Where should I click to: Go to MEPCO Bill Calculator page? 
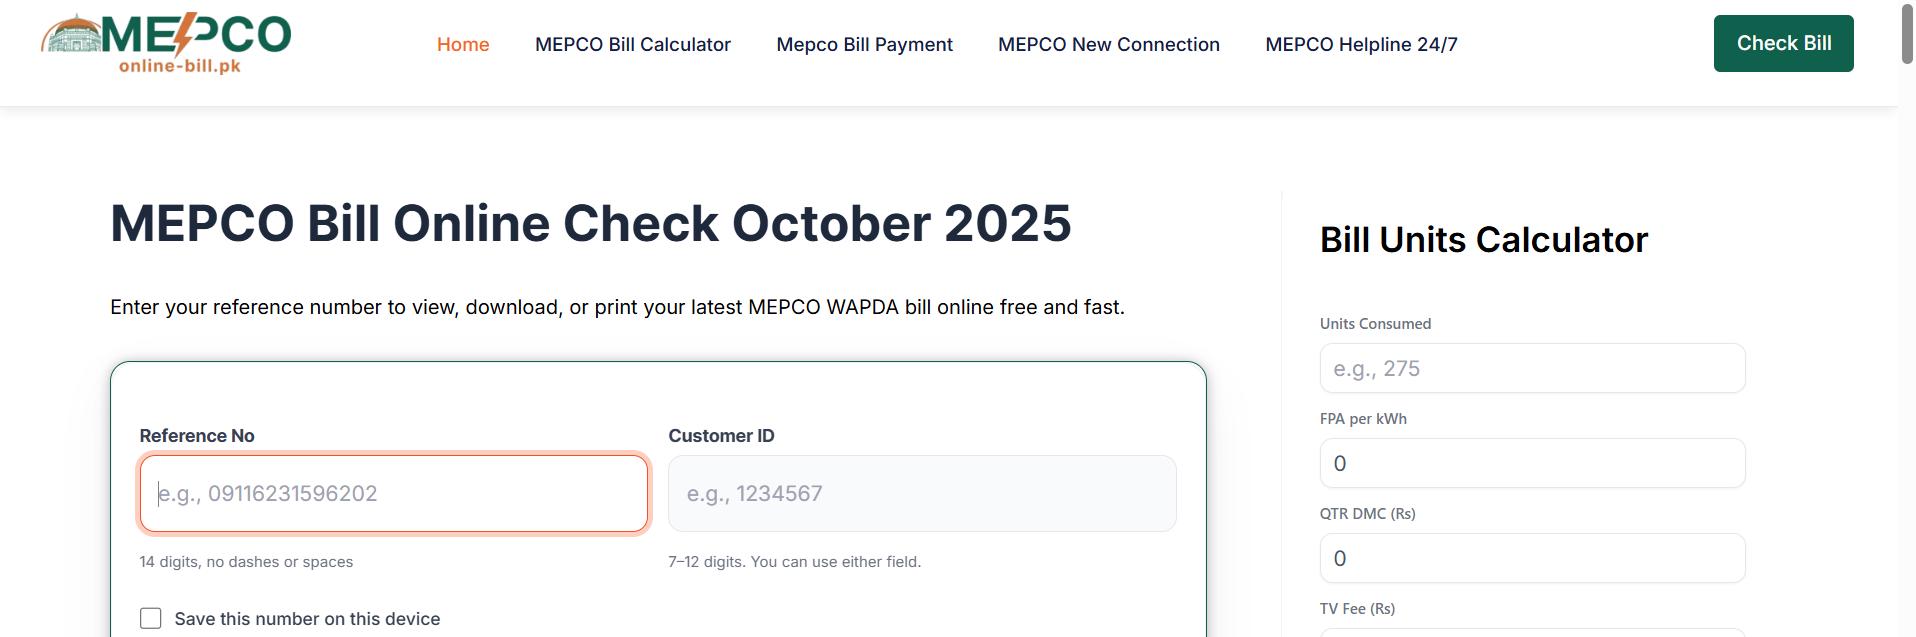[632, 44]
